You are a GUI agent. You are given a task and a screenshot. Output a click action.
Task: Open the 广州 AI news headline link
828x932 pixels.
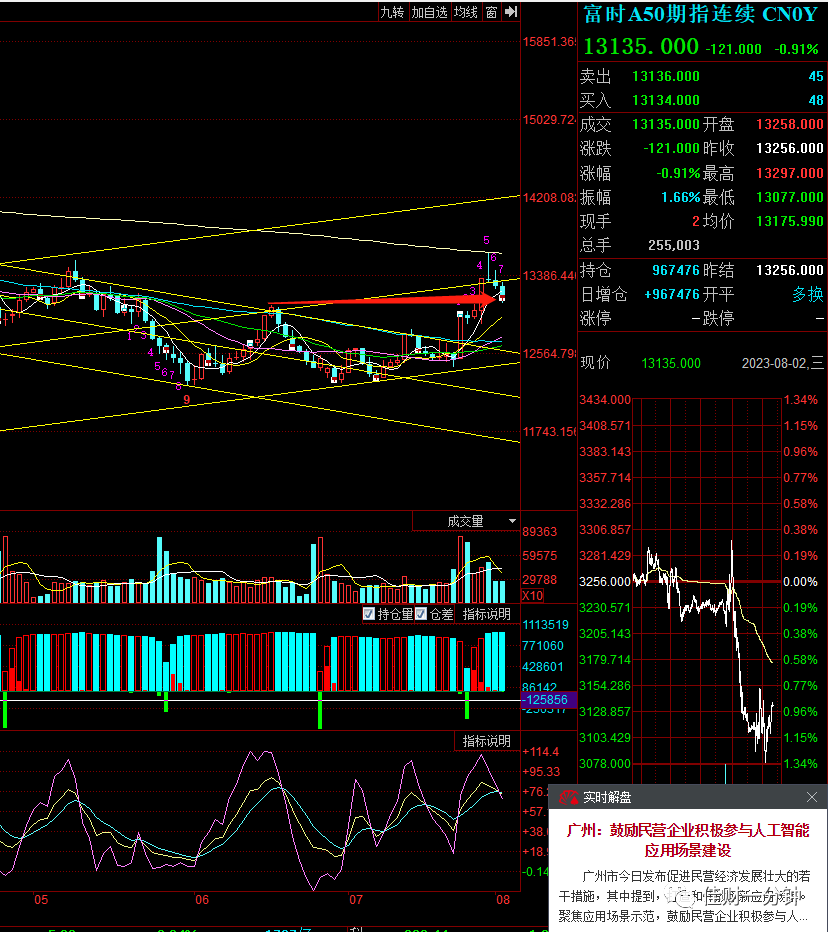(688, 840)
